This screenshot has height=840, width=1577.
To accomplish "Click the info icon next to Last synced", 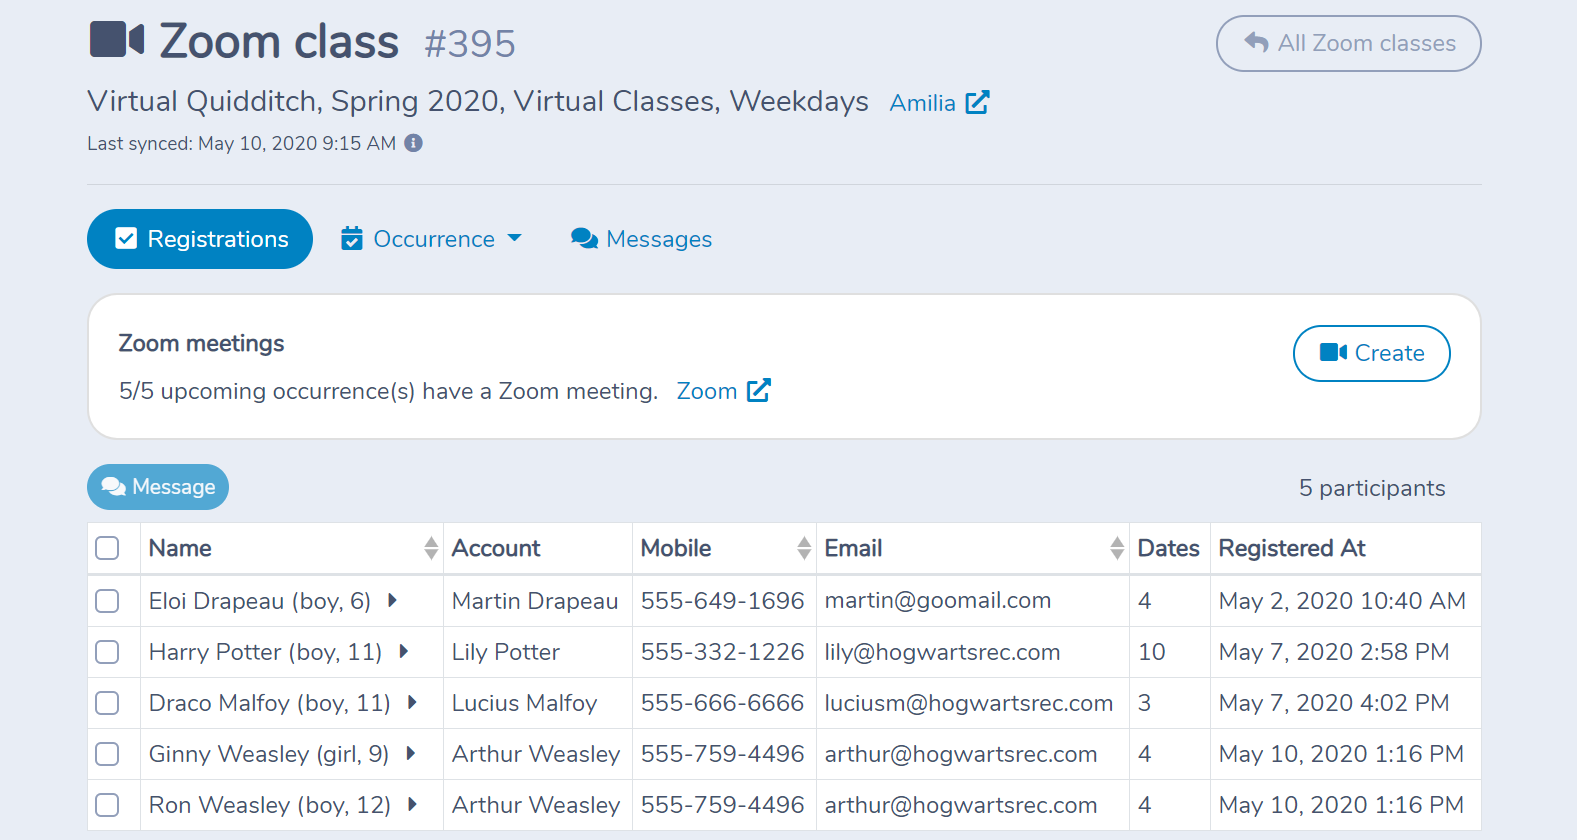I will [413, 143].
